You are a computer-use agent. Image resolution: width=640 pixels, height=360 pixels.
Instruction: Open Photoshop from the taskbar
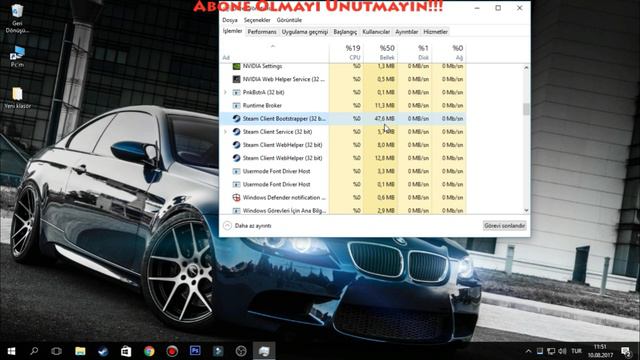tap(195, 351)
